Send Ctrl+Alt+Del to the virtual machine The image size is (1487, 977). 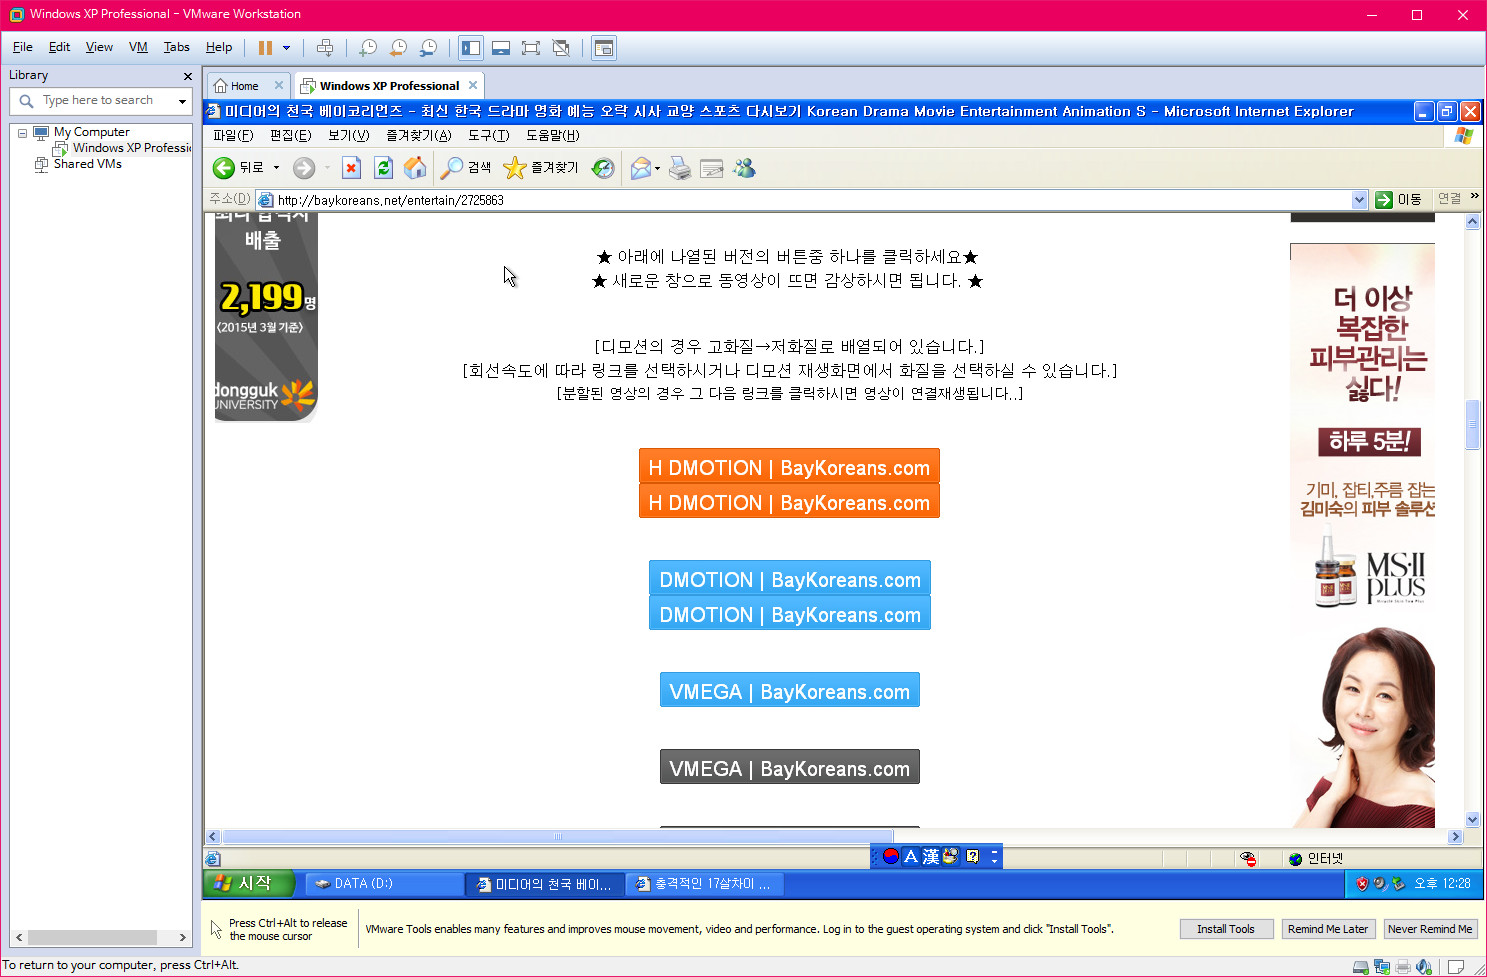[325, 48]
